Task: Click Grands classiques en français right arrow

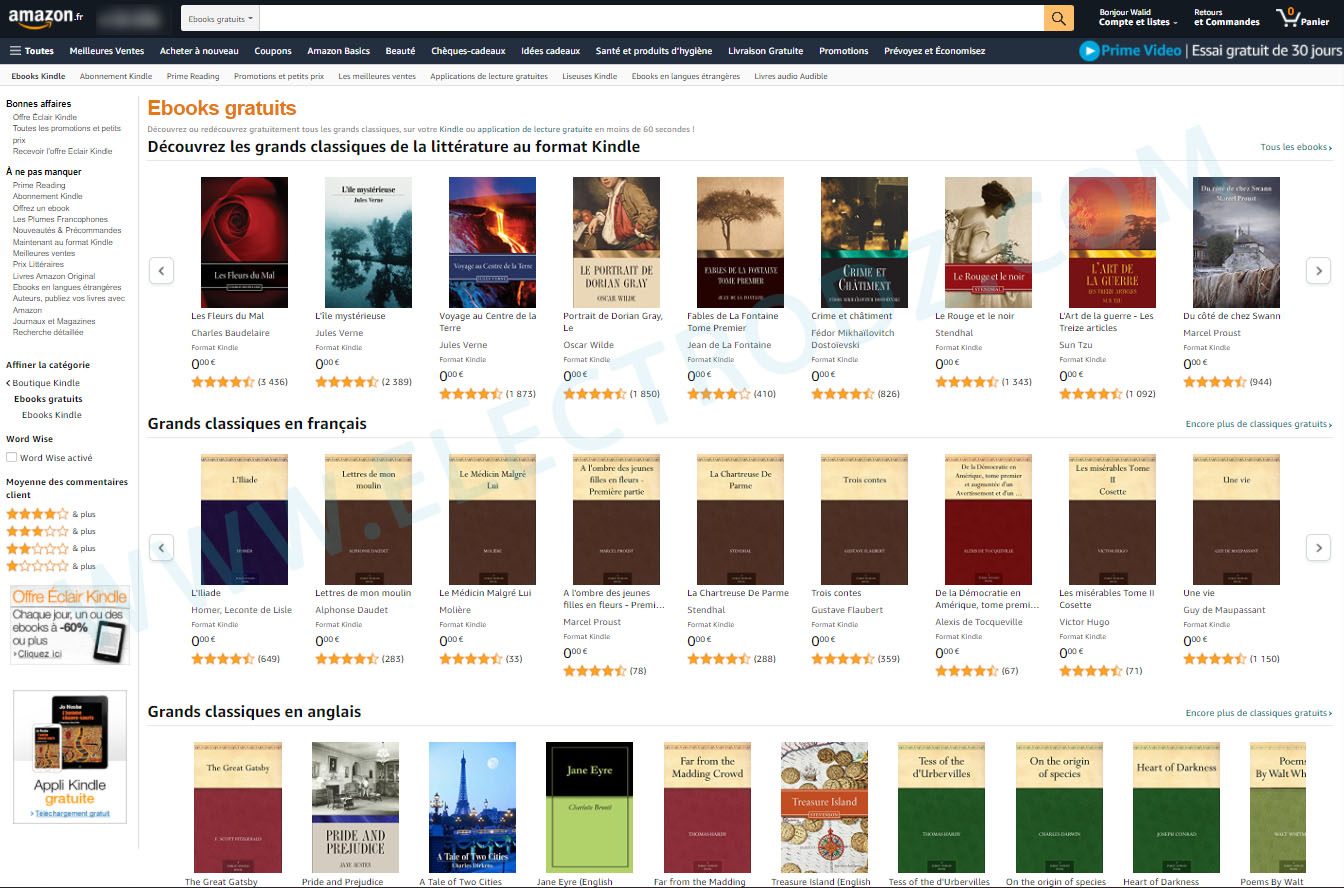Action: [x=1319, y=547]
